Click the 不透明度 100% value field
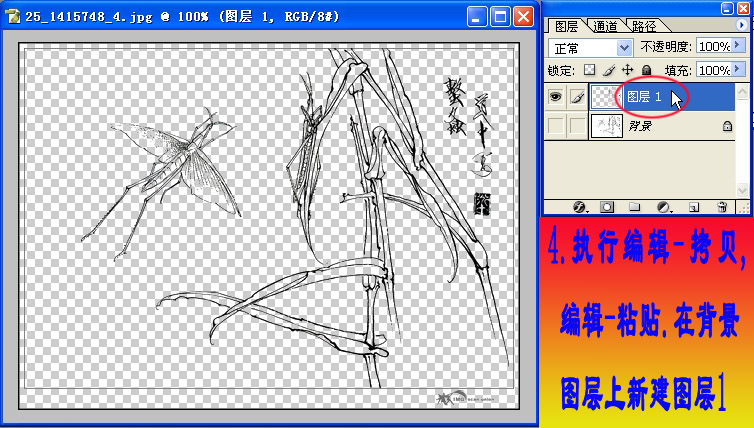 coord(714,46)
